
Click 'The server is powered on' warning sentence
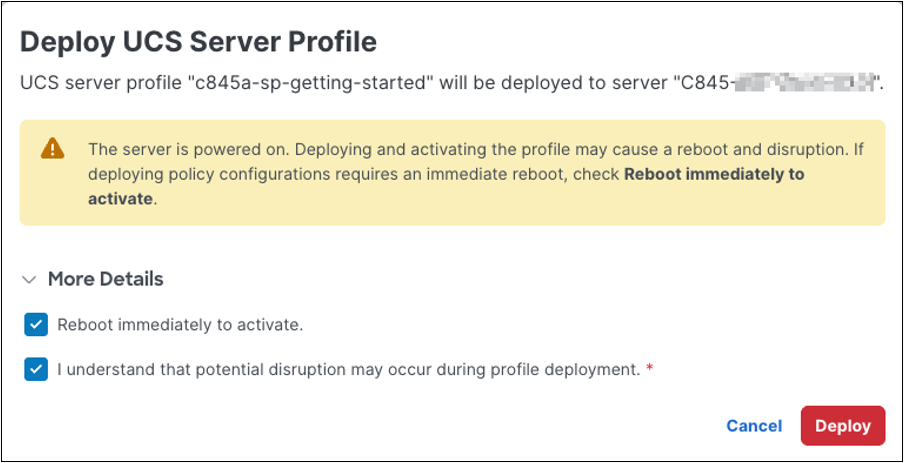[x=191, y=149]
